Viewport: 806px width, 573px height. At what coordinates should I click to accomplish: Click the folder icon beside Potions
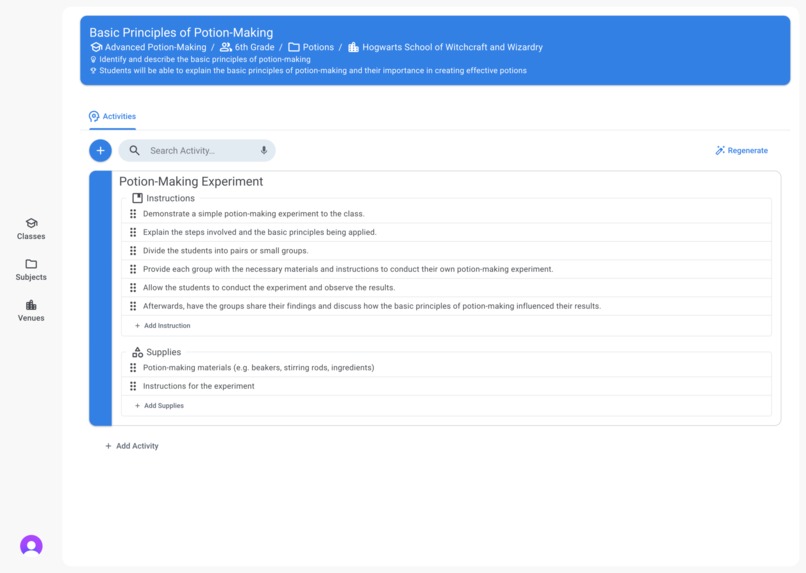click(x=294, y=47)
